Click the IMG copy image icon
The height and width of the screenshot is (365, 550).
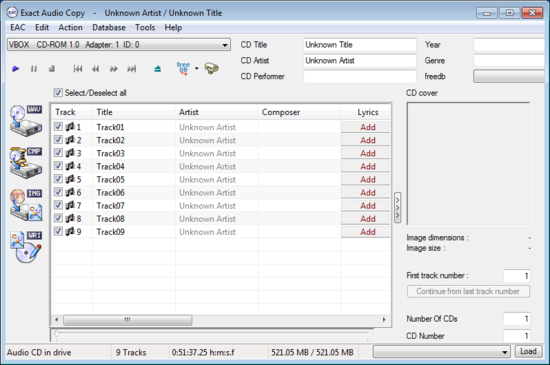26,204
